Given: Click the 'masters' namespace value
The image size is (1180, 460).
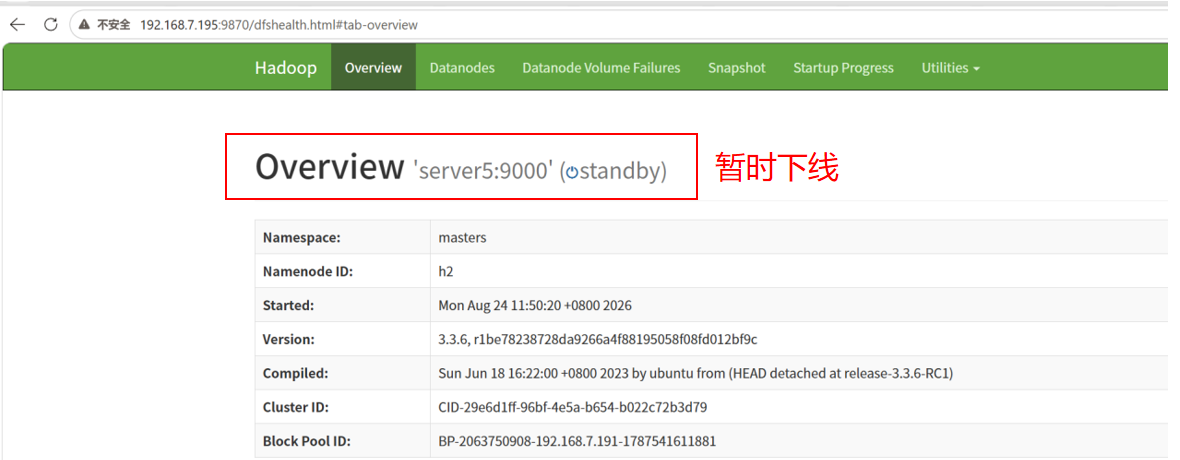Looking at the screenshot, I should tap(462, 238).
